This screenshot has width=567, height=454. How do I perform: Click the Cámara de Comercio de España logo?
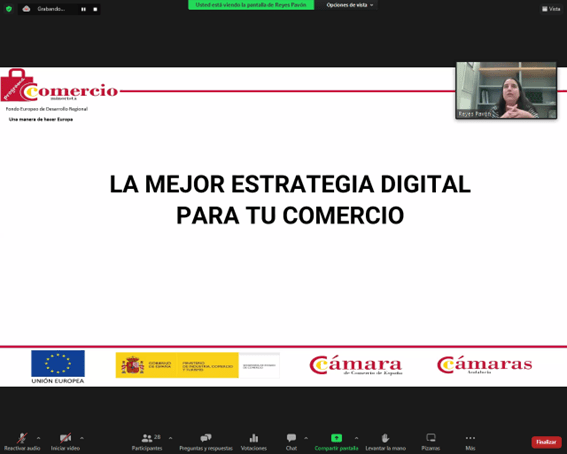click(356, 365)
